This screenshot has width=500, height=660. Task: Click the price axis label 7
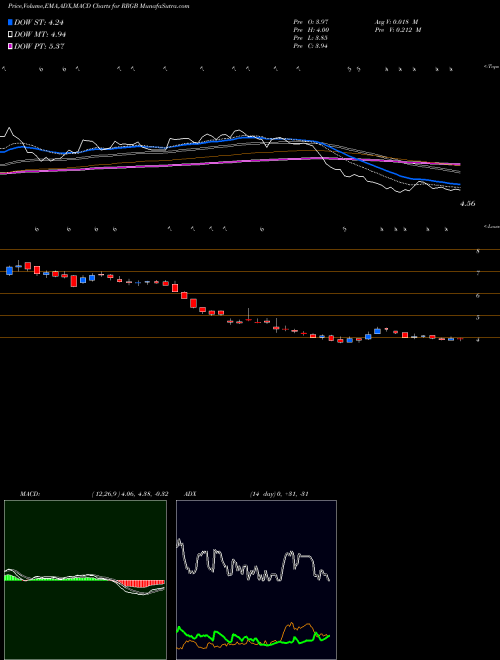(478, 274)
